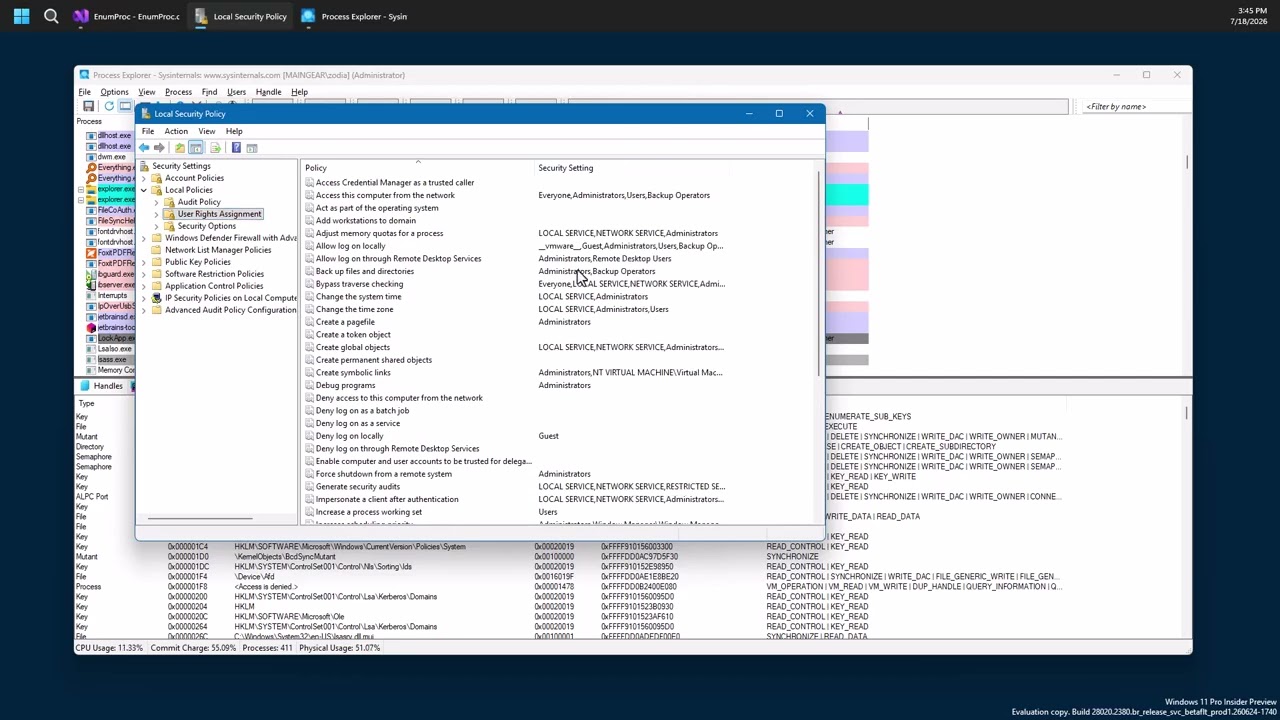Open Options menu in Process Explorer
Image resolution: width=1280 pixels, height=720 pixels.
pos(114,92)
